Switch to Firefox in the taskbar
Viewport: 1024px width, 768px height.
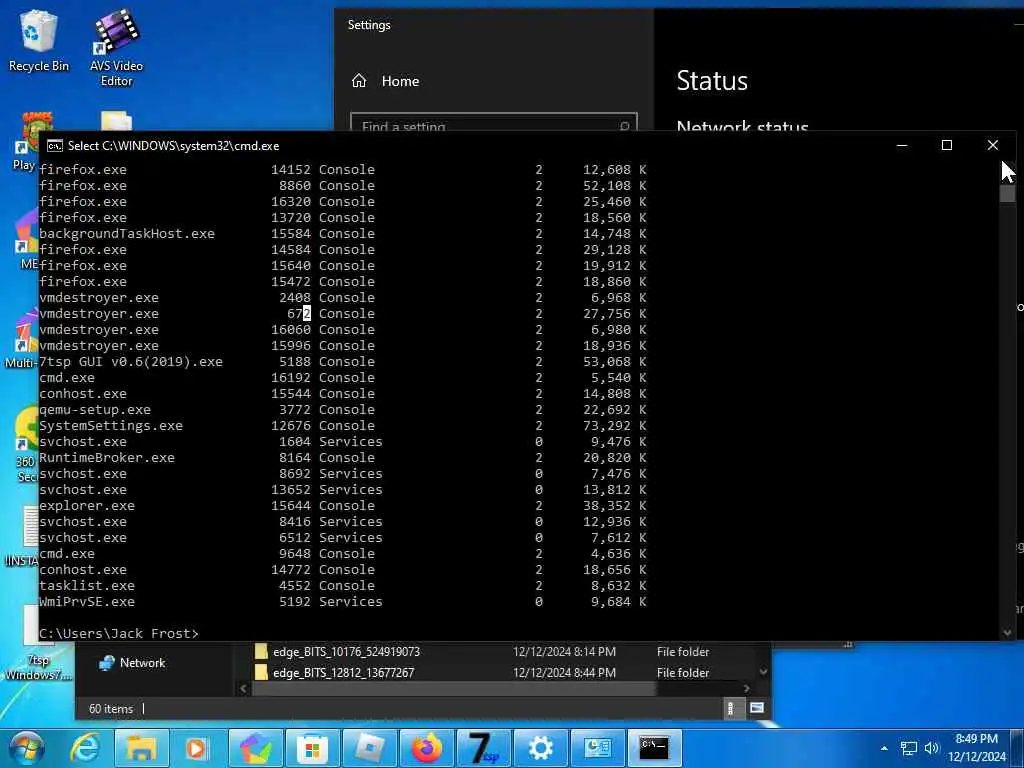426,748
